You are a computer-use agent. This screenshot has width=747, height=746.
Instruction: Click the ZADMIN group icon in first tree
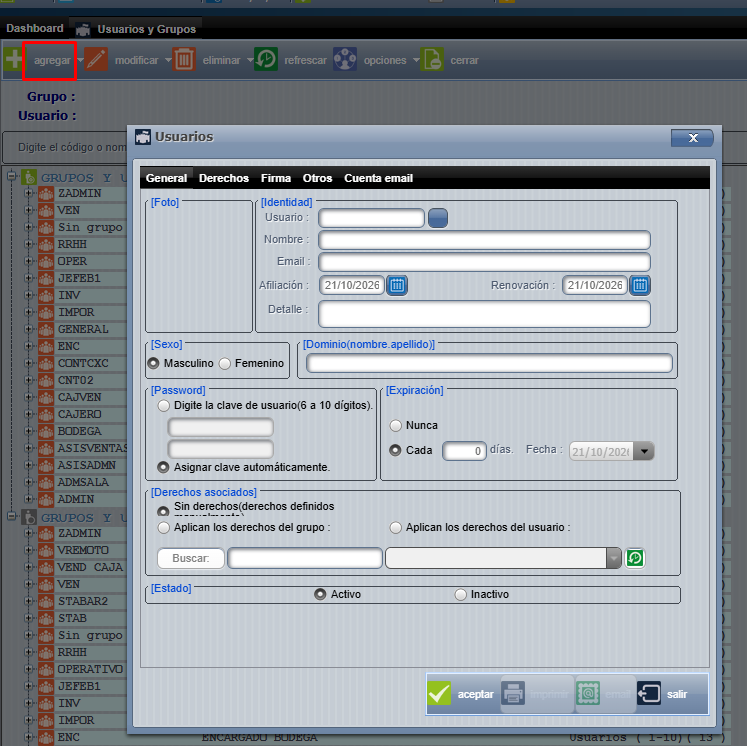[x=46, y=193]
